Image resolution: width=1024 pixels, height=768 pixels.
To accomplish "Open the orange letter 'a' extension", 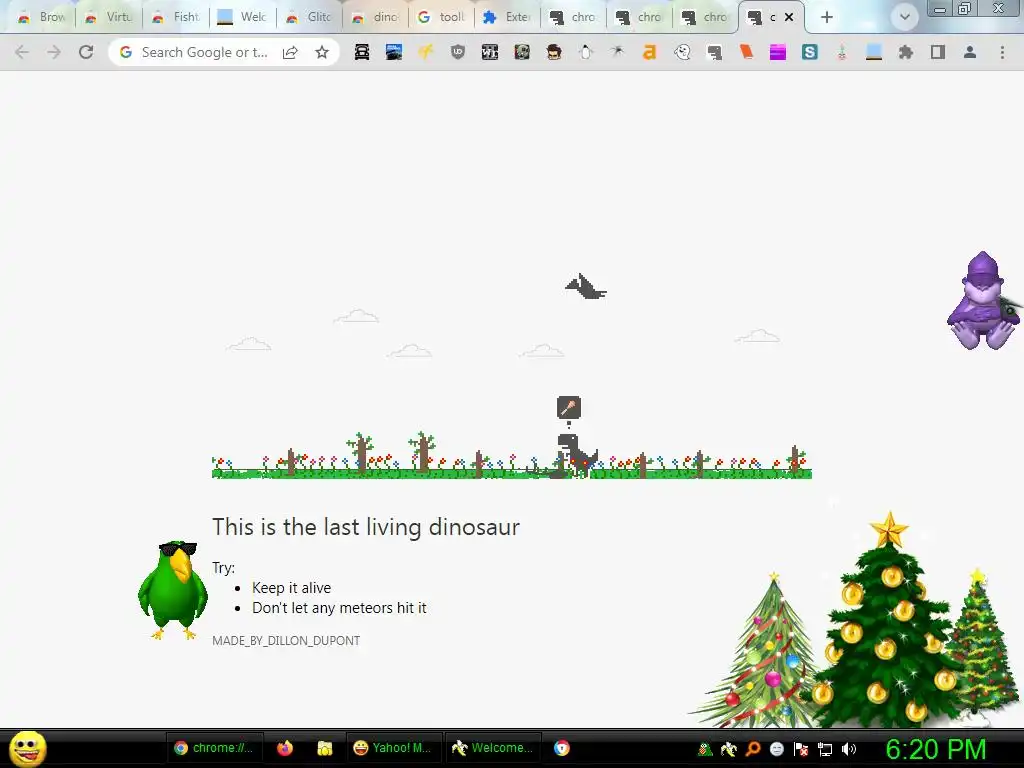I will 649,52.
